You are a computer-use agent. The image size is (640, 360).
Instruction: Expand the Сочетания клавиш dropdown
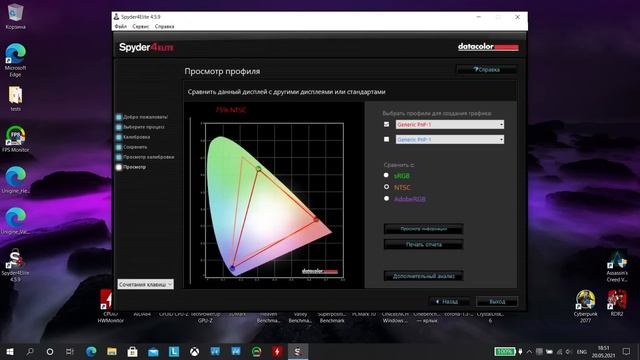click(x=146, y=284)
